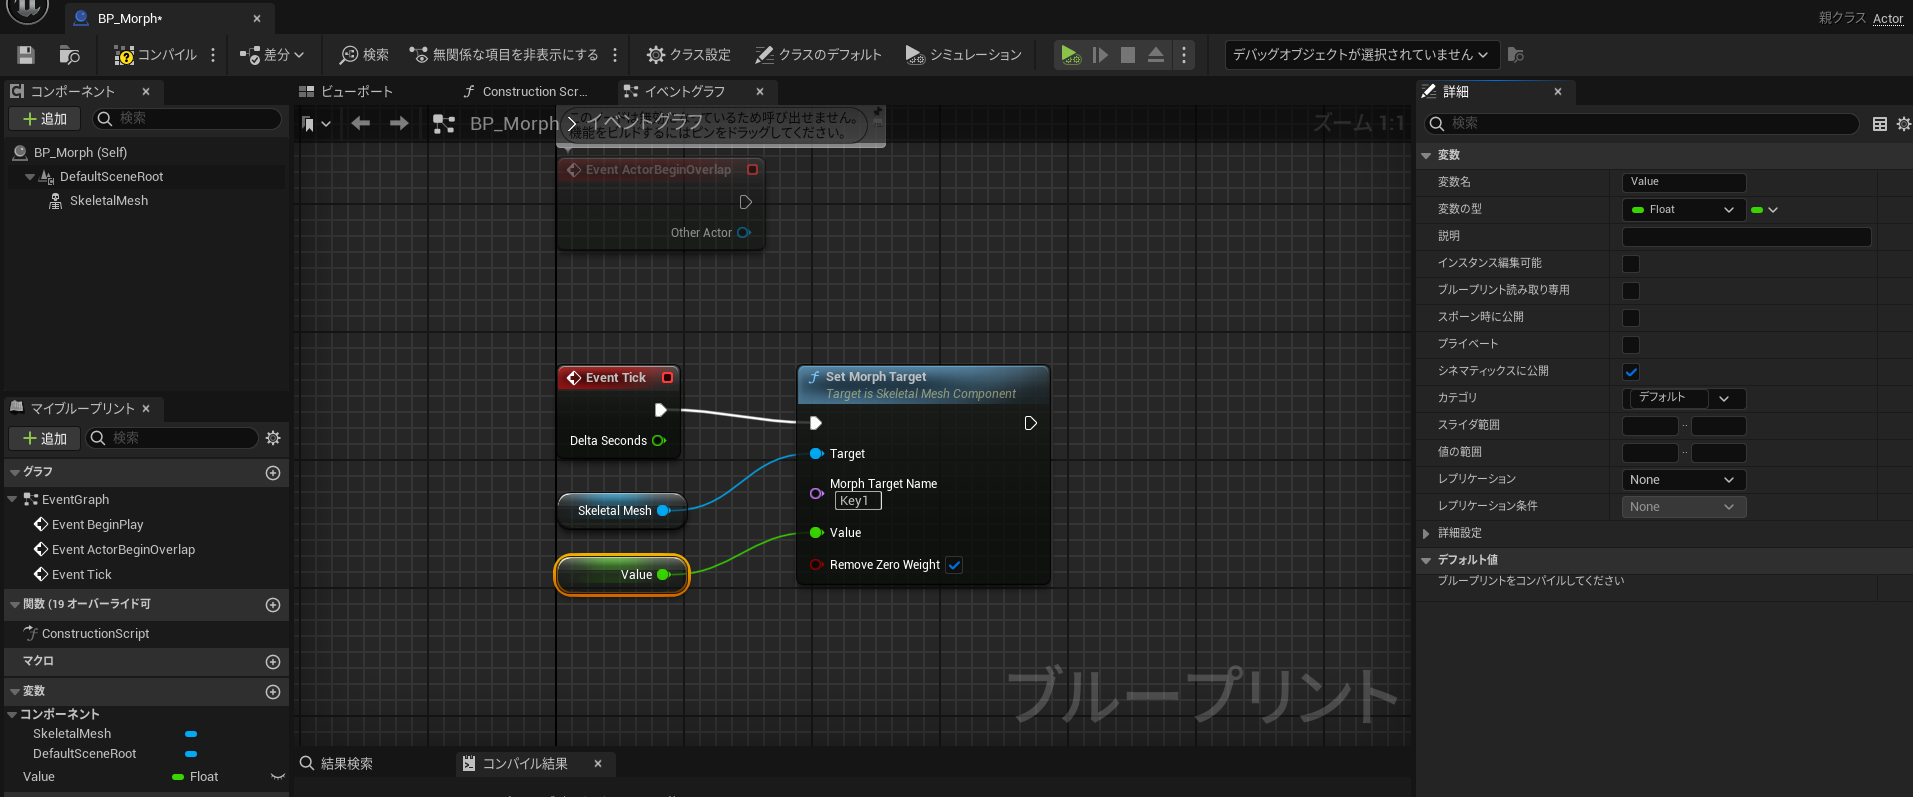
Task: Click My Blueprint search field
Action: pyautogui.click(x=172, y=438)
